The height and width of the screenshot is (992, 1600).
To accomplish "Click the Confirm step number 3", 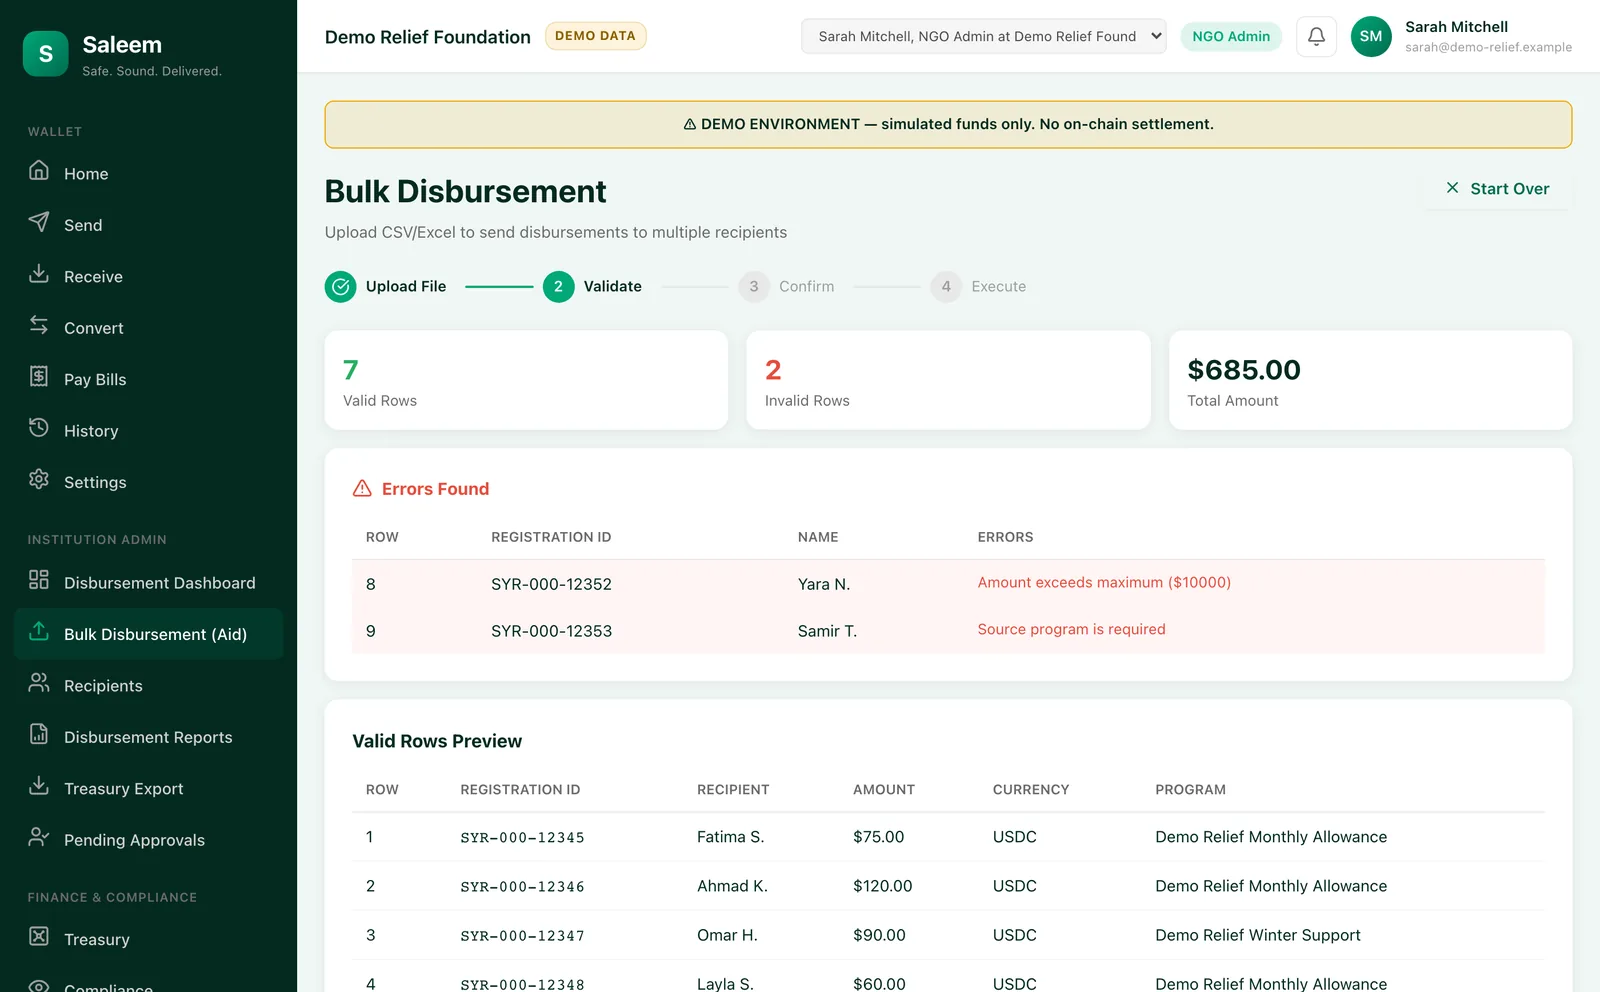I will (x=754, y=287).
